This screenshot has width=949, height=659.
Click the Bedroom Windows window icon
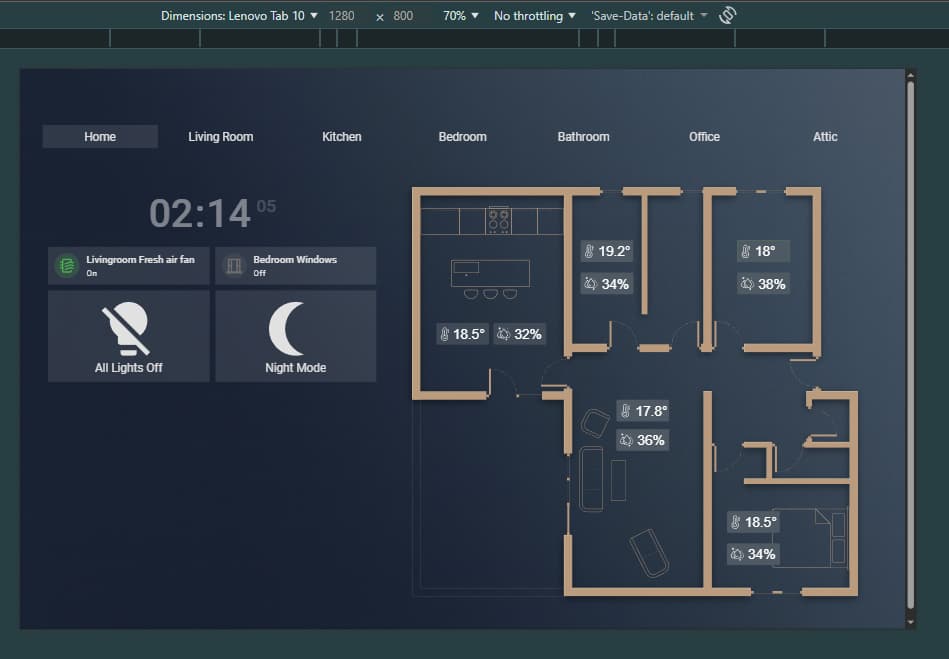point(234,266)
